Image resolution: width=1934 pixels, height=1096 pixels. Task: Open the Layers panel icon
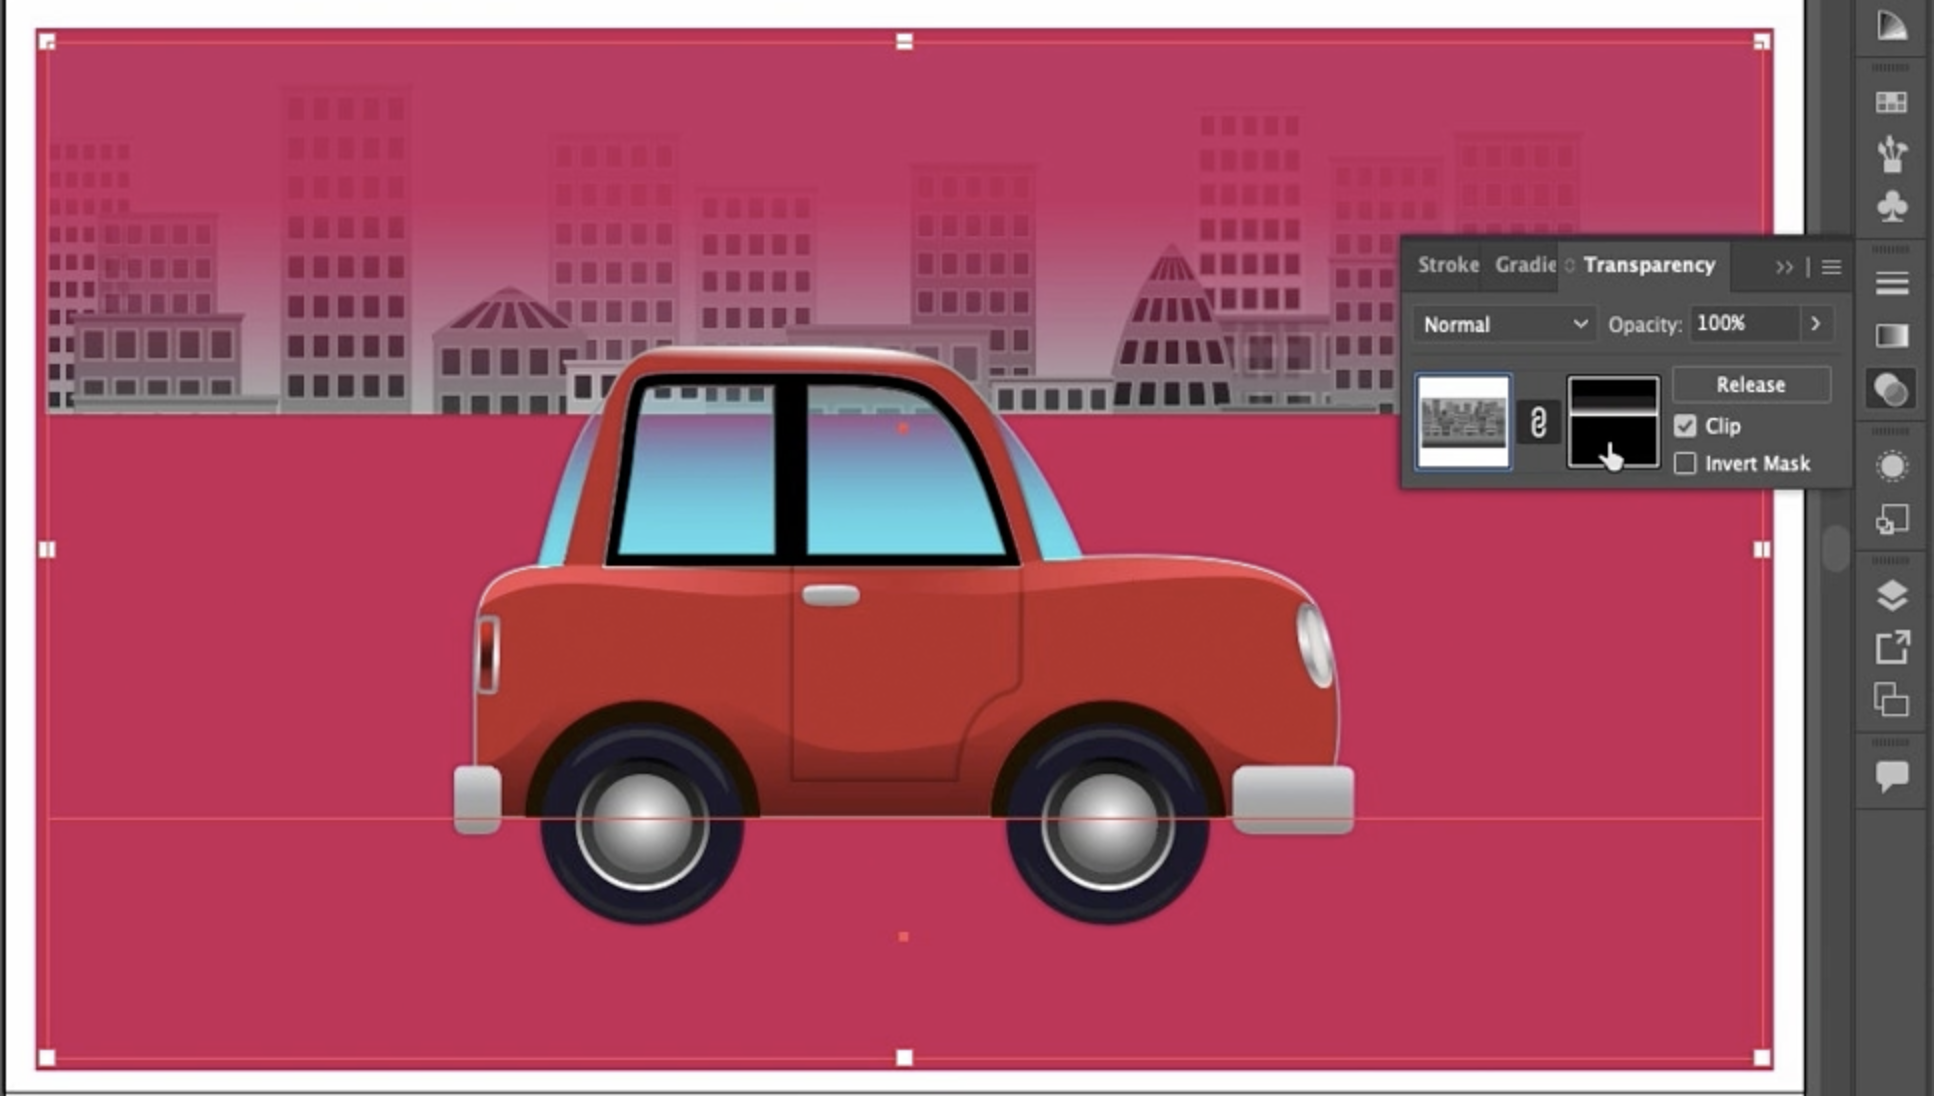click(1890, 596)
